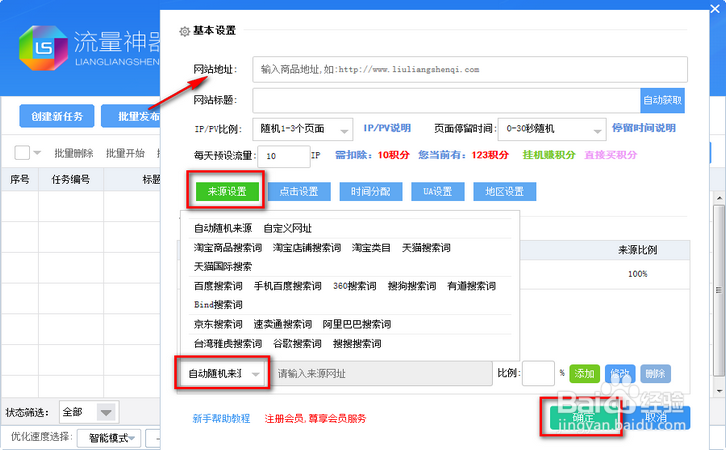Open the 直接买积分 link
The image size is (726, 450).
(x=611, y=155)
